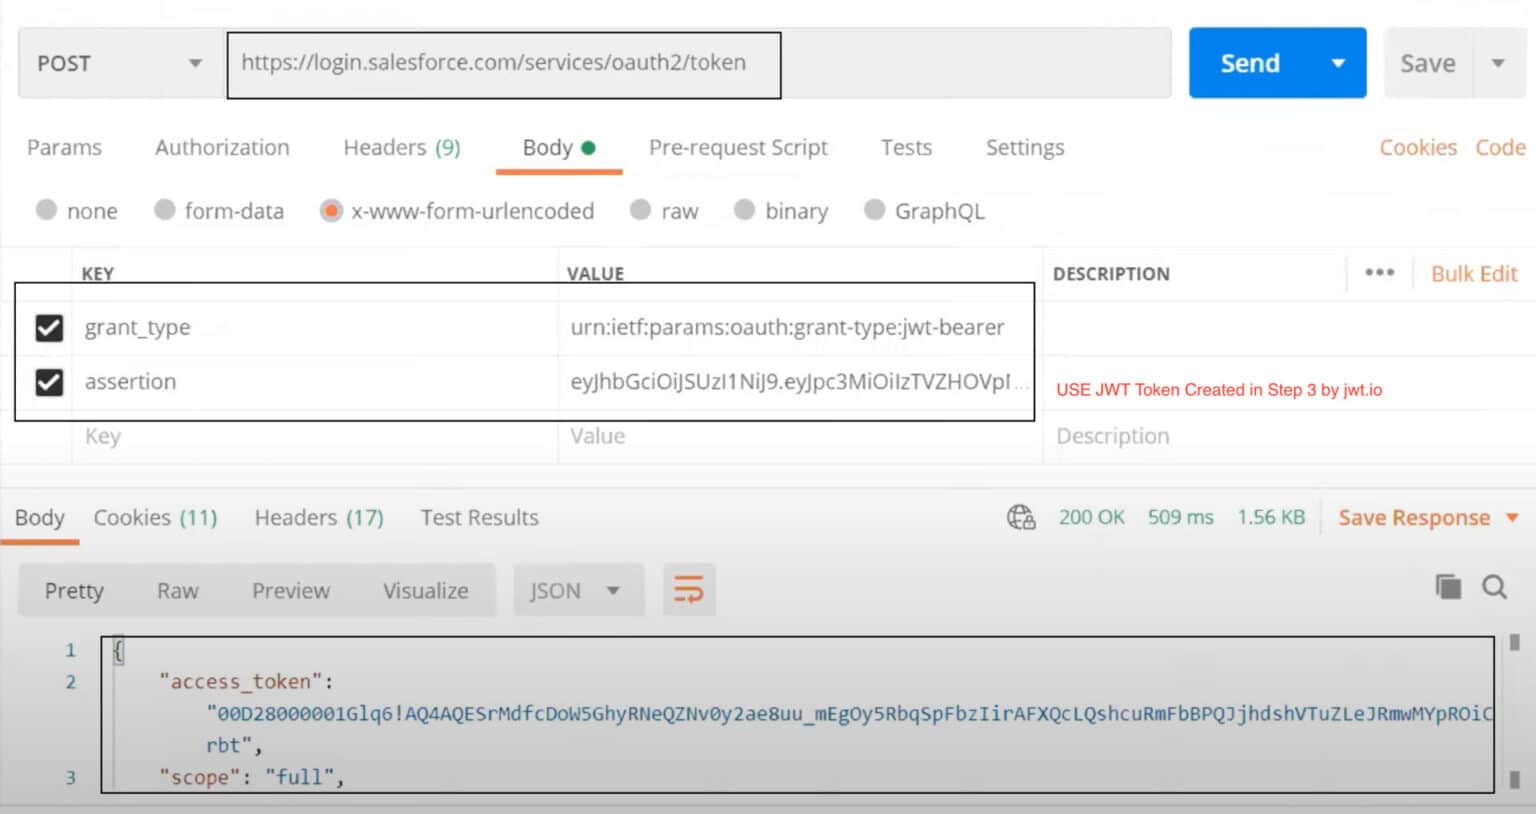Image resolution: width=1536 pixels, height=814 pixels.
Task: Copy the response body to clipboard
Action: (x=1448, y=588)
